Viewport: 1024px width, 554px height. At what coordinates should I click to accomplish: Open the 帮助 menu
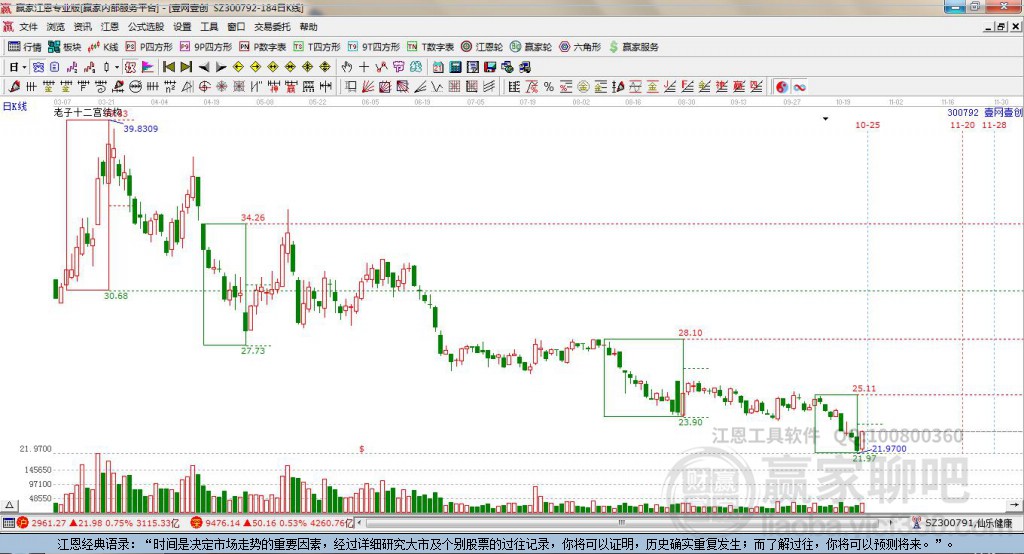(308, 27)
